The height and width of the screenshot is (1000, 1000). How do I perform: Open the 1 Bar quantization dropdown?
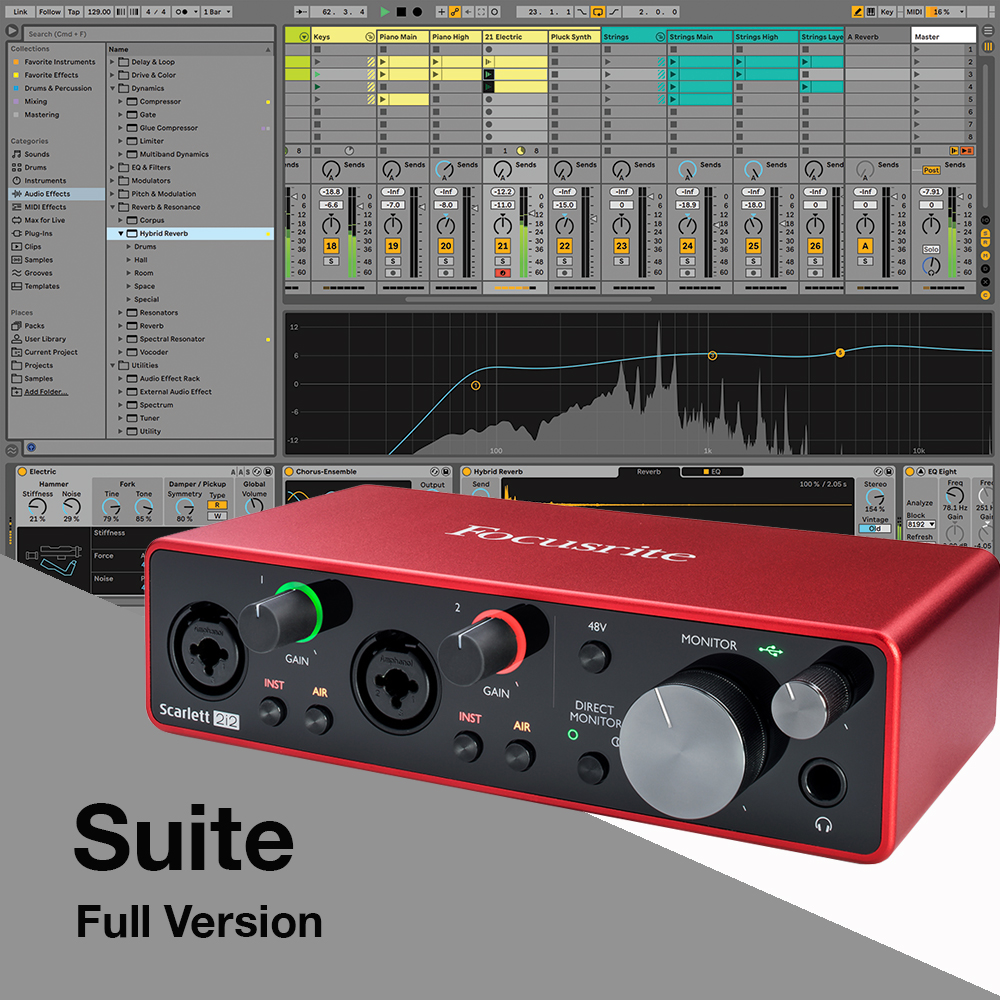point(216,11)
